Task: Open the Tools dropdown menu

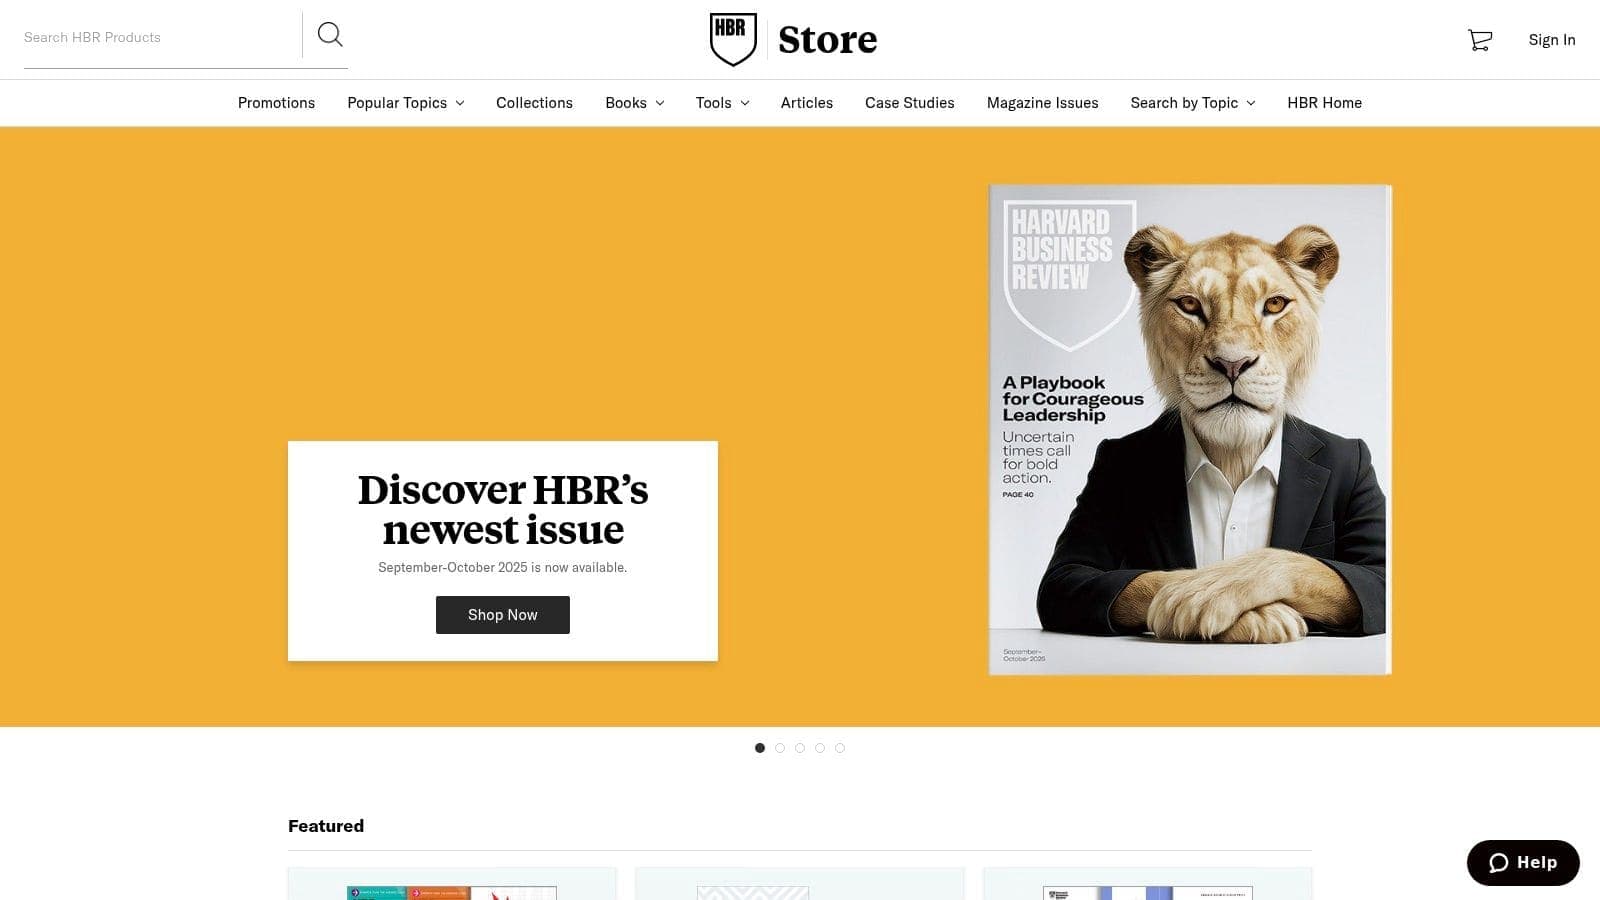Action: (x=722, y=102)
